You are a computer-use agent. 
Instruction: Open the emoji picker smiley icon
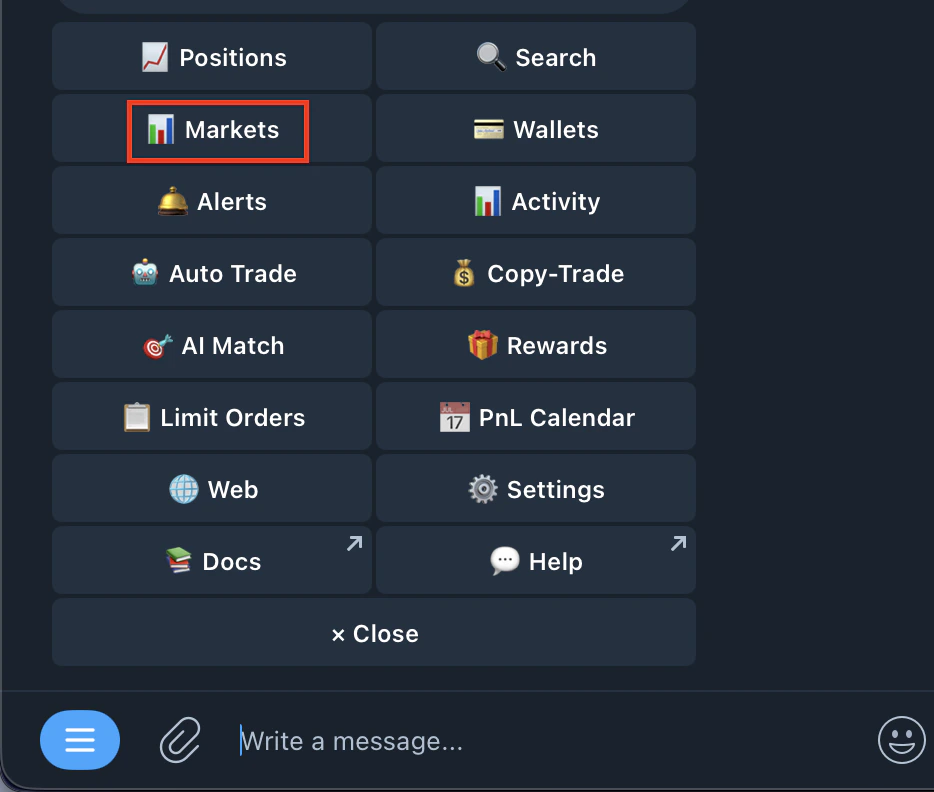point(901,740)
